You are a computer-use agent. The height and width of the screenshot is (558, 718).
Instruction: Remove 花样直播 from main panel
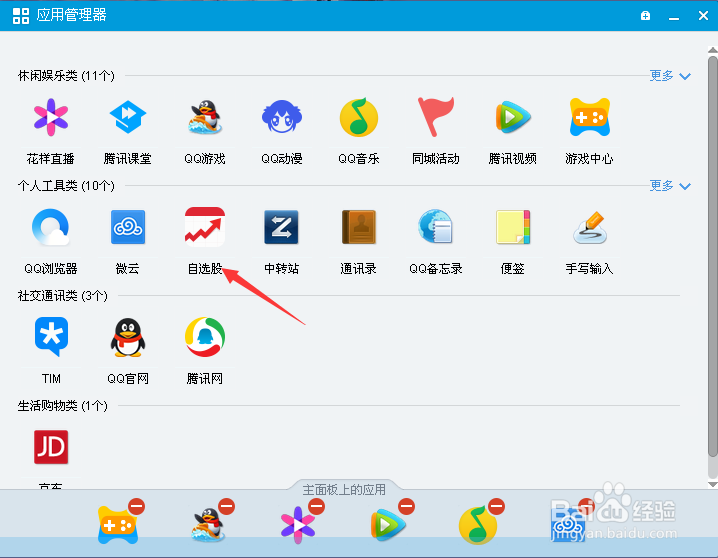316,506
